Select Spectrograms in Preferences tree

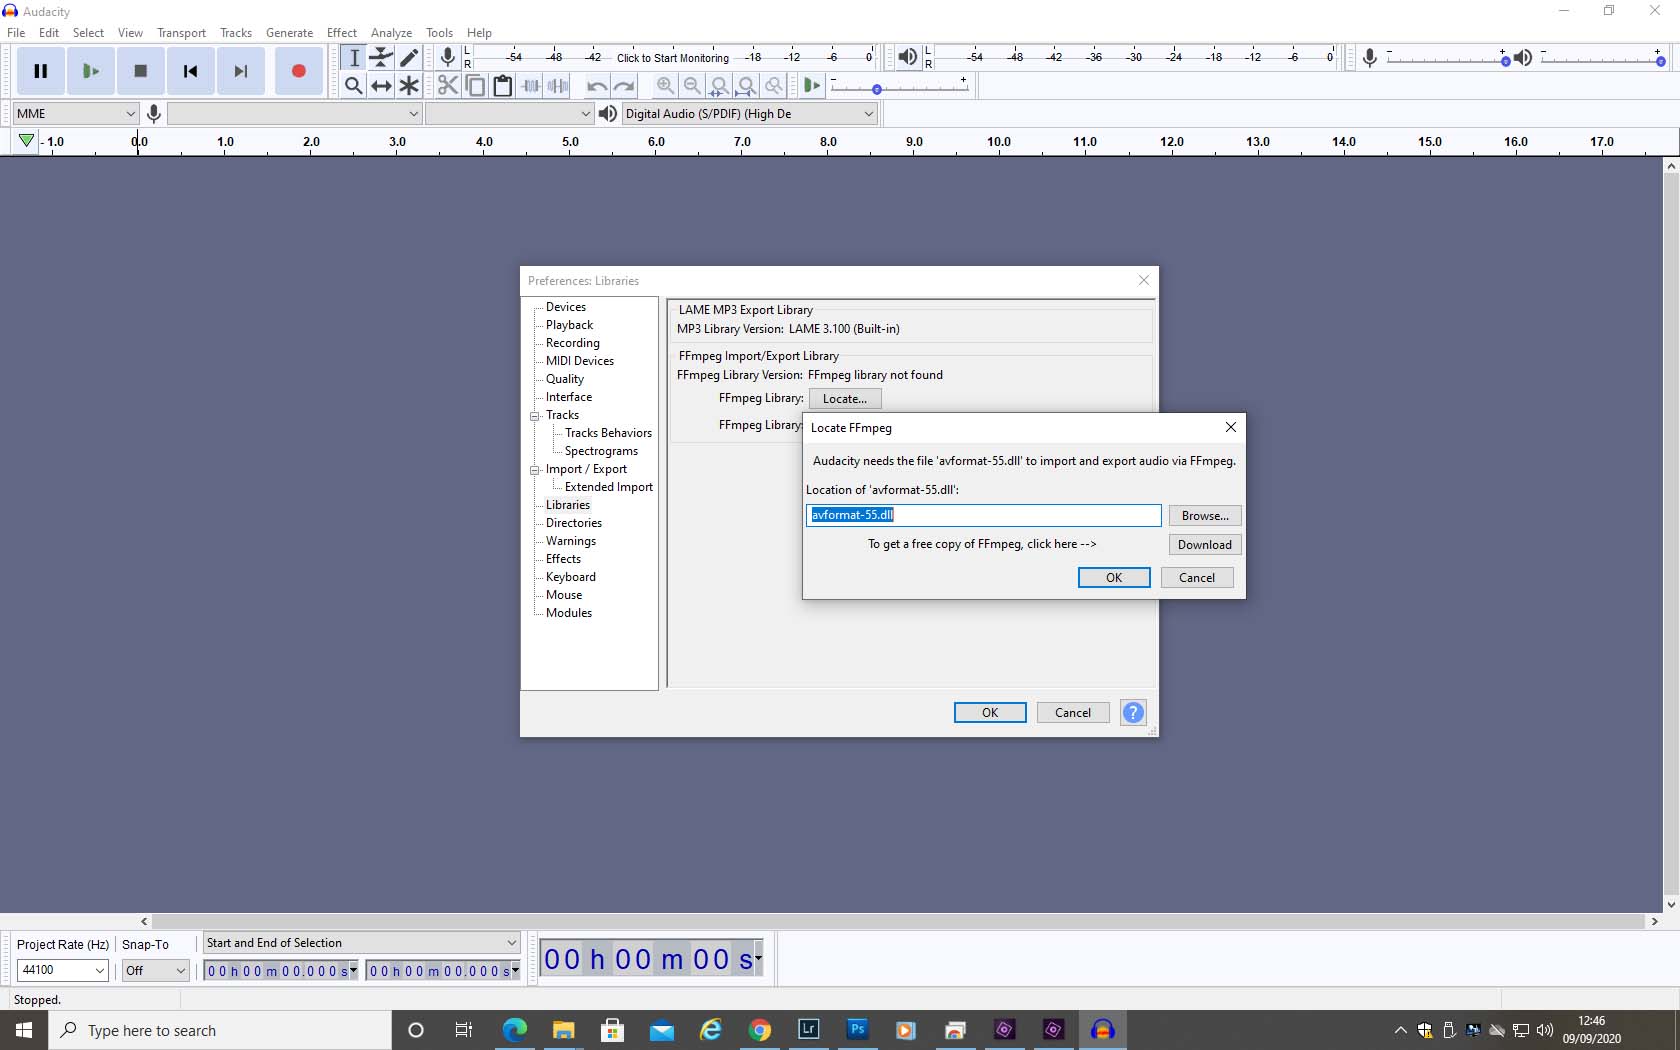pos(601,451)
